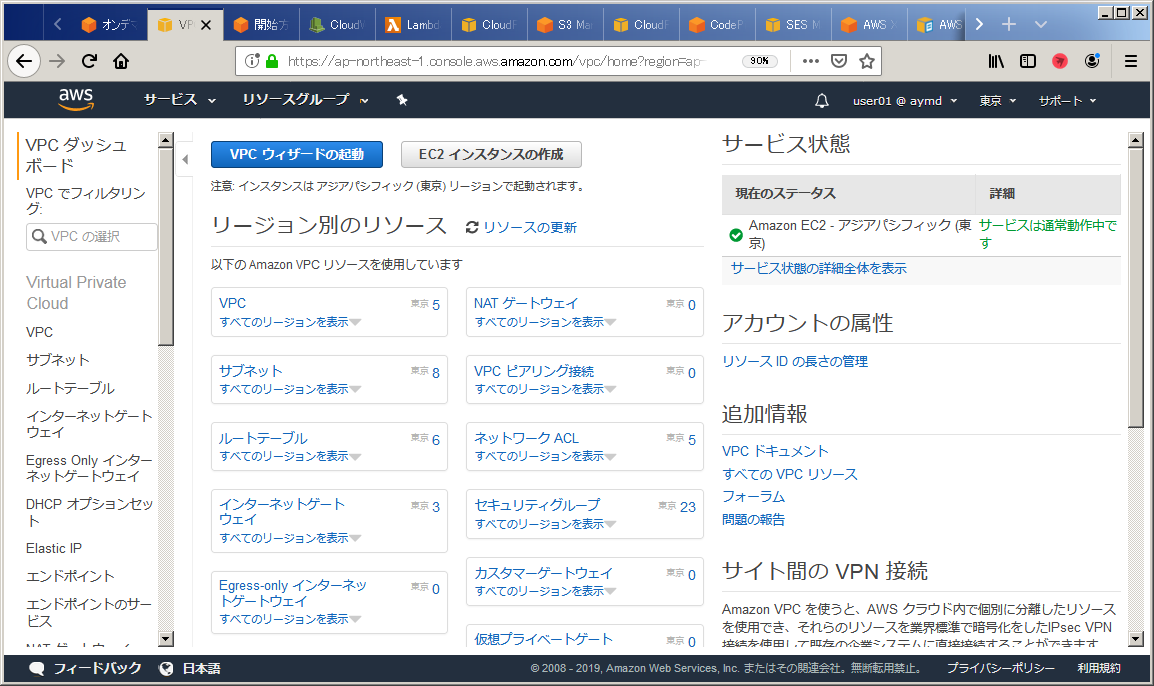Click the ネットワーク ACL resource card link
This screenshot has width=1154, height=686.
tap(526, 438)
